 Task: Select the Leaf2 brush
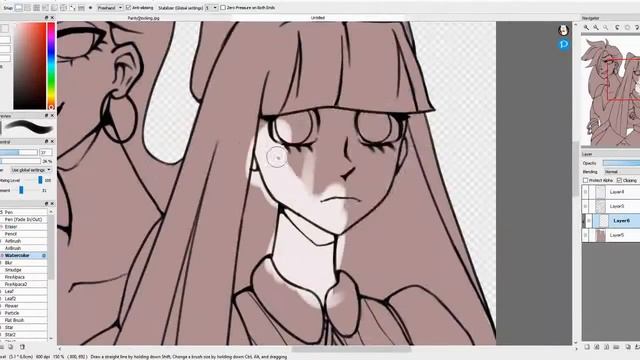pyautogui.click(x=24, y=299)
